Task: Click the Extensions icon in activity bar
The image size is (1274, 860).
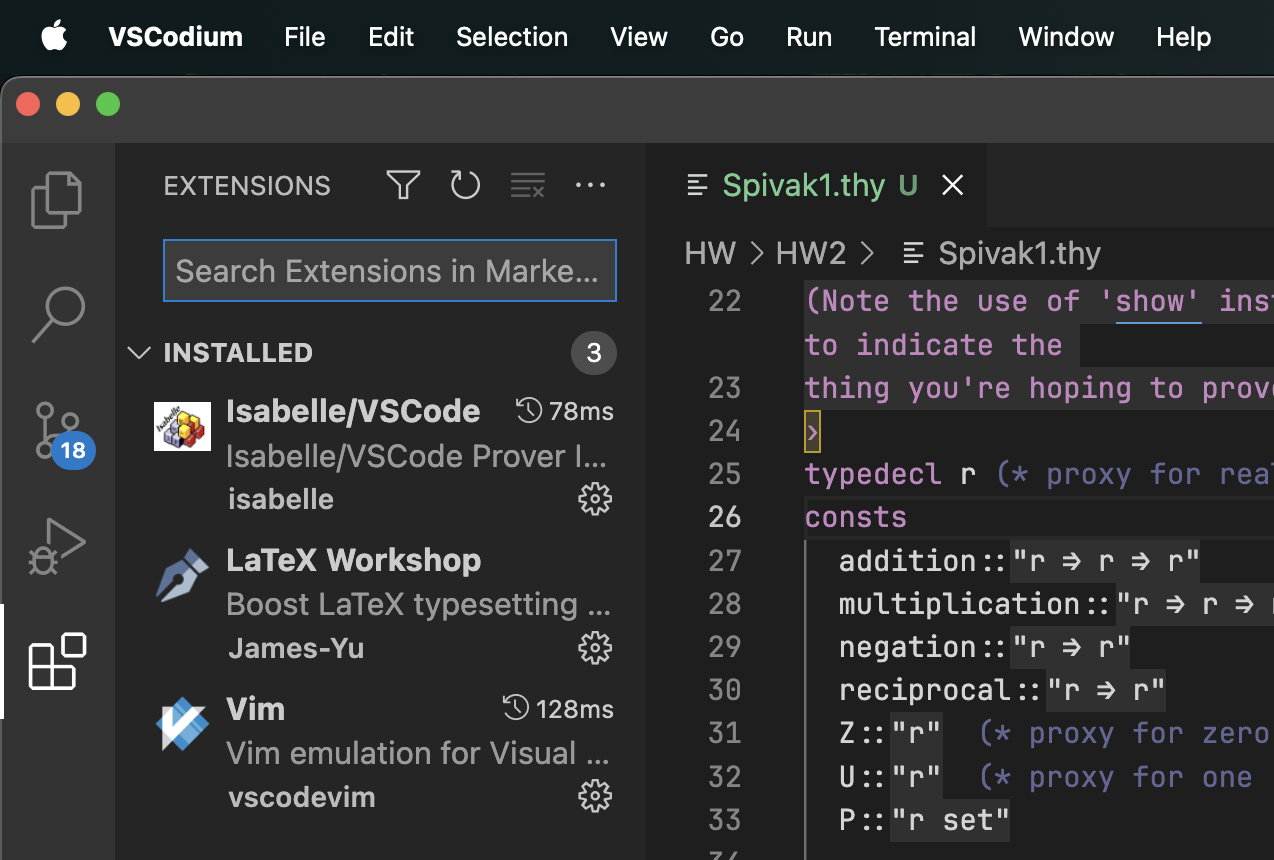Action: (x=57, y=661)
